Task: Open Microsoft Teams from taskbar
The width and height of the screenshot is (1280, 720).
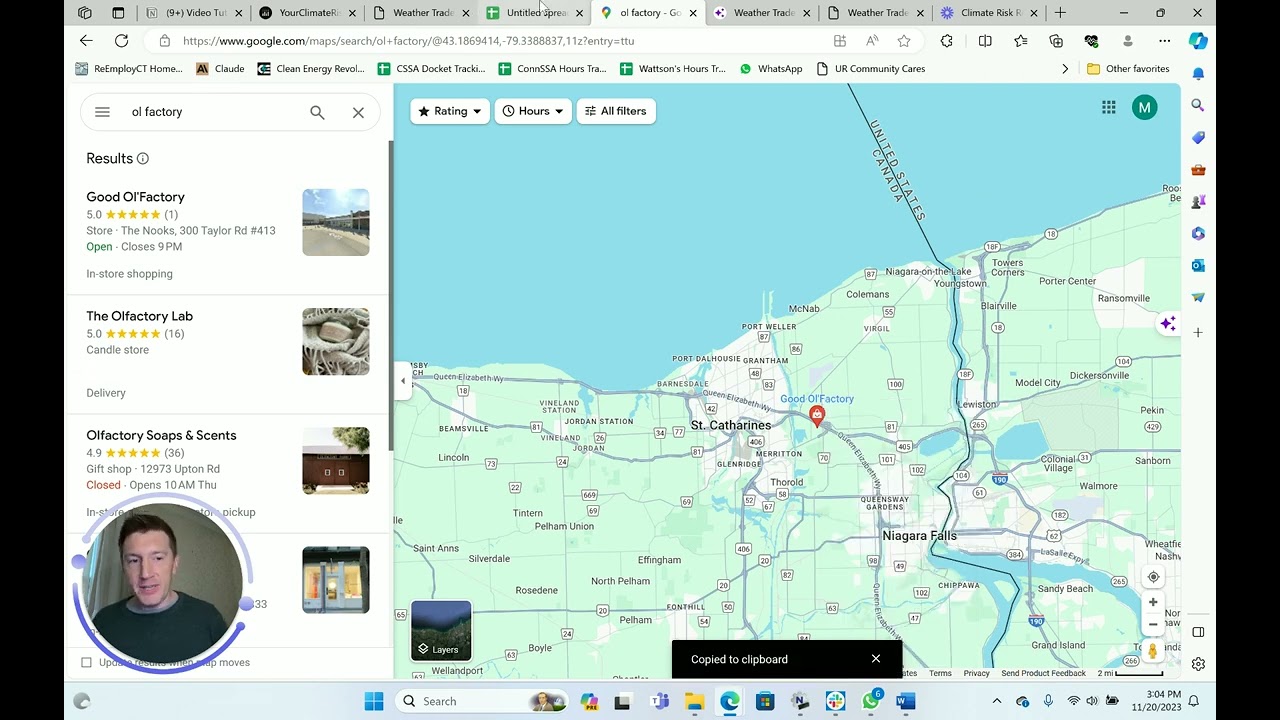Action: (659, 701)
